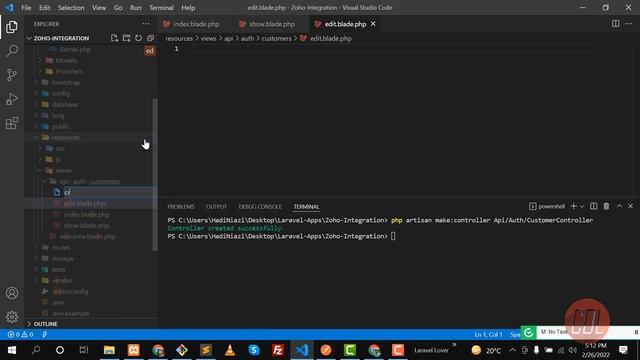Collapse the resources folder

coord(65,138)
